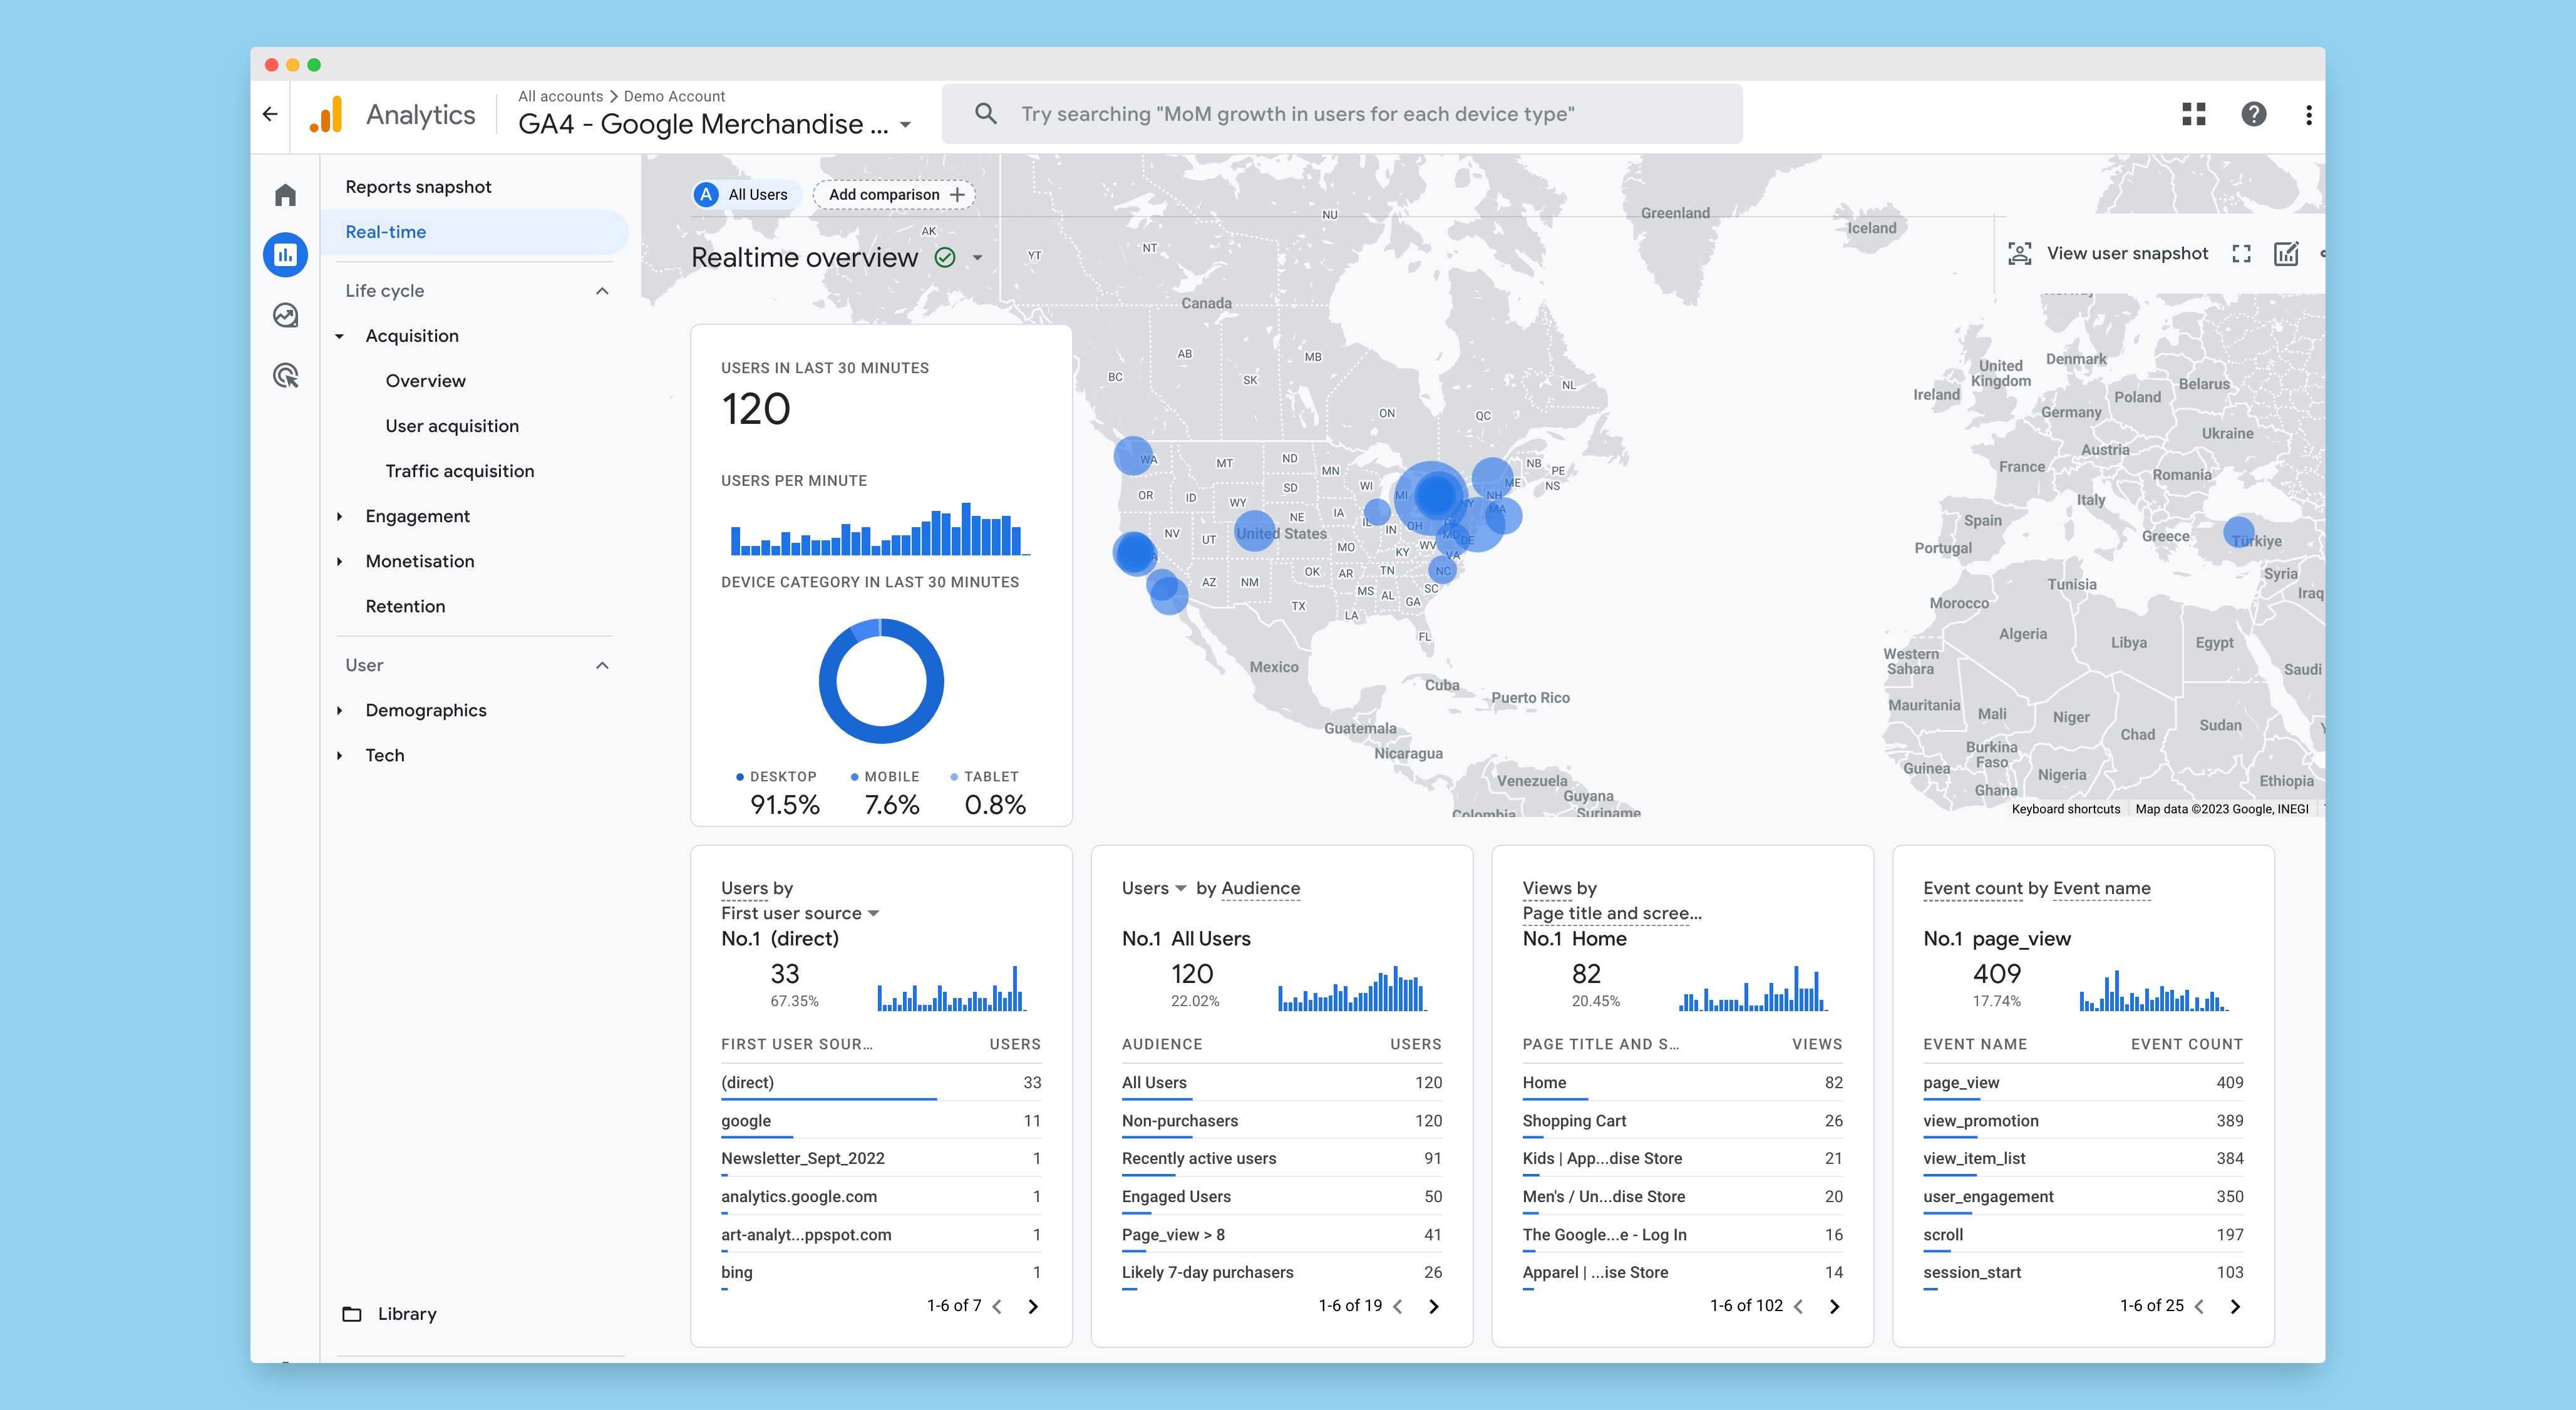Viewport: 2576px width, 1410px height.
Task: Click the fullscreen expand icon
Action: point(2241,254)
